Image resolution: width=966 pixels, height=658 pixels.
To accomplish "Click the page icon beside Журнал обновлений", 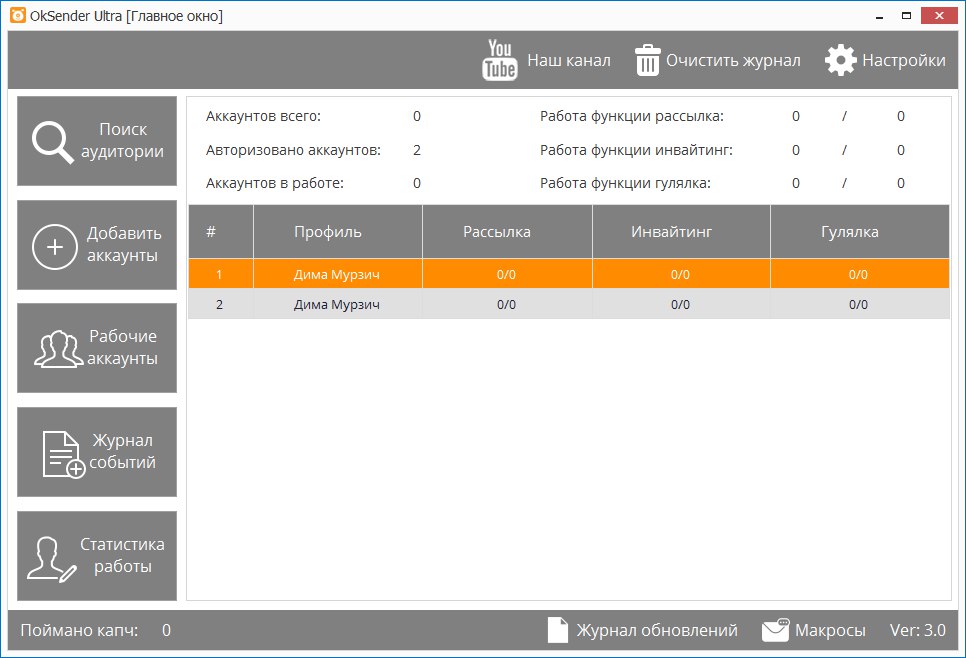I will (x=558, y=630).
